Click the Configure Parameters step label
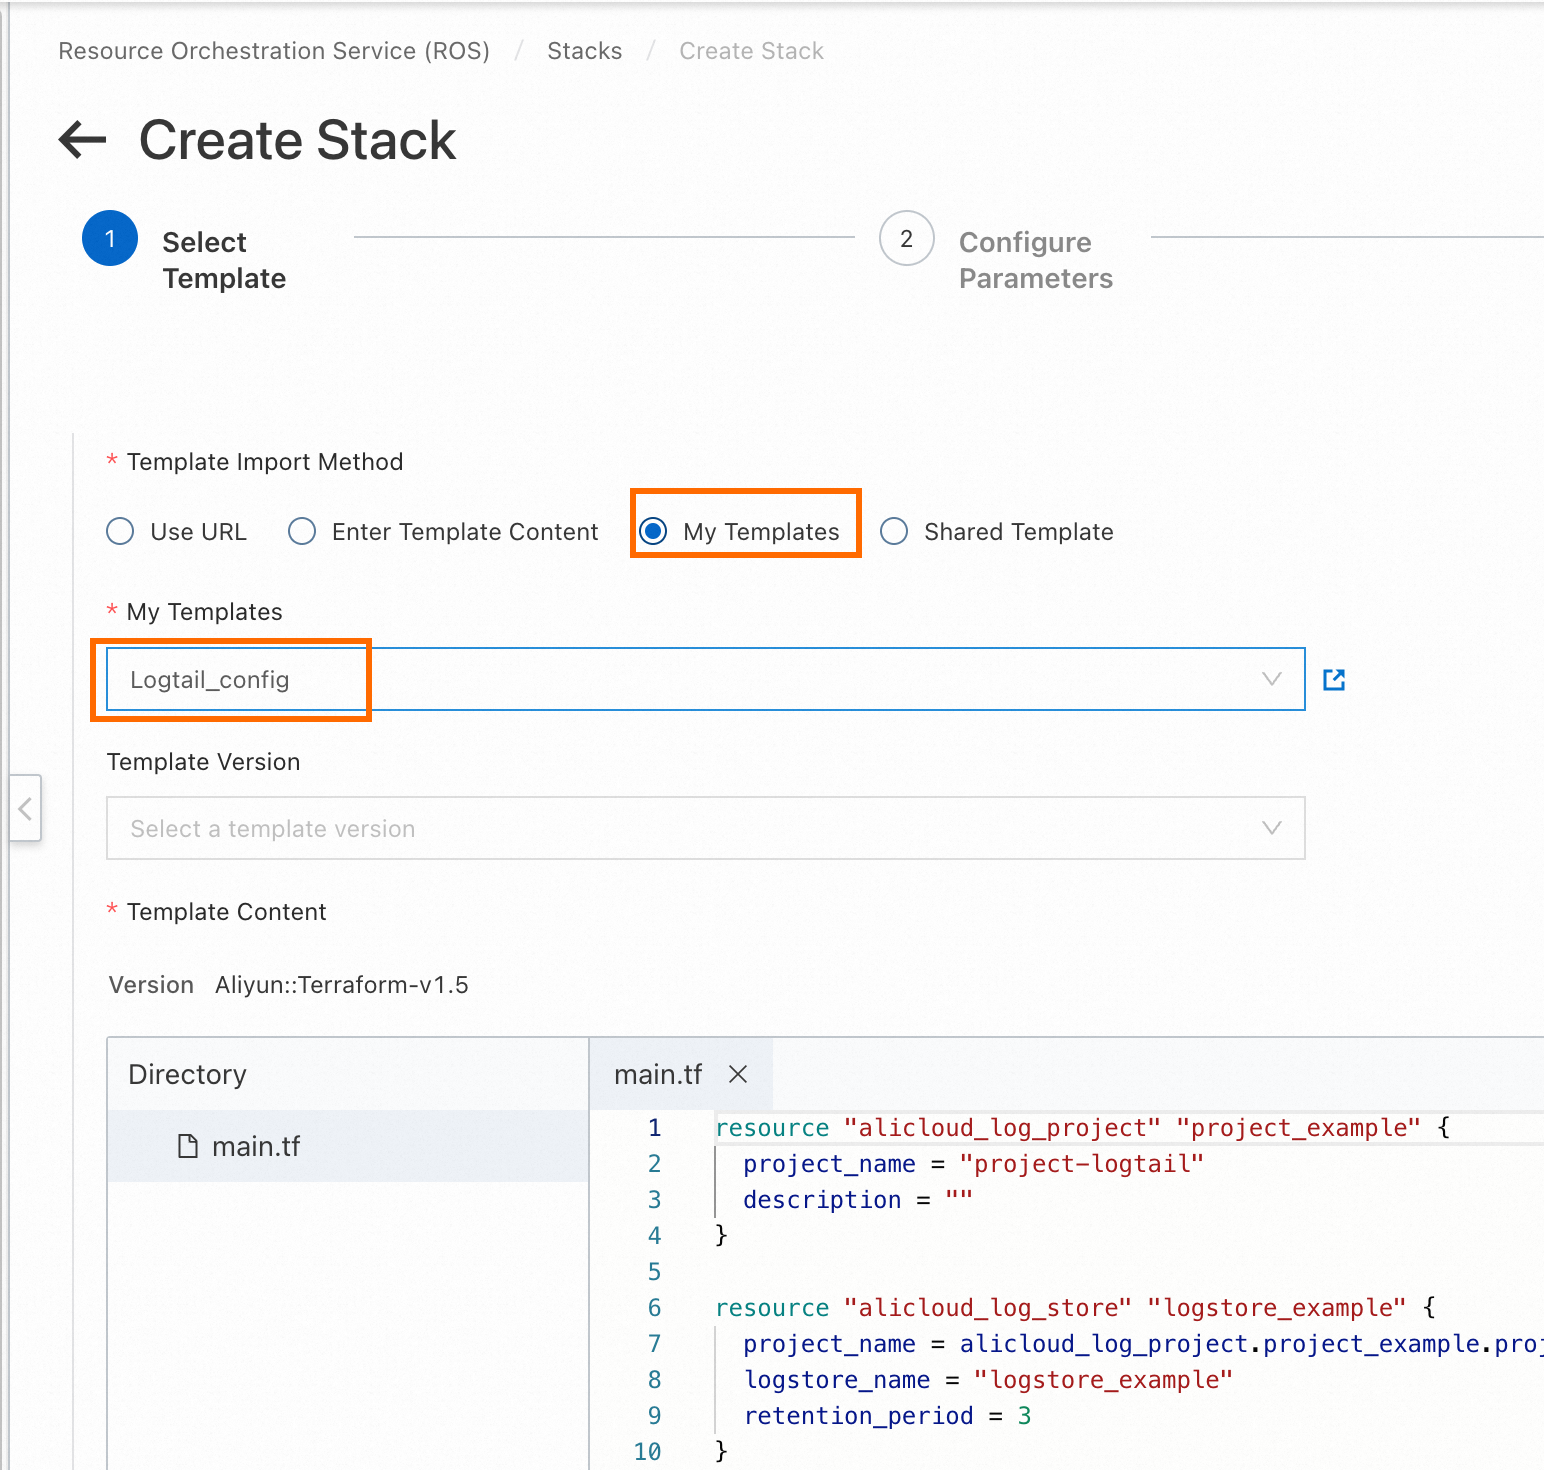 [x=1036, y=260]
